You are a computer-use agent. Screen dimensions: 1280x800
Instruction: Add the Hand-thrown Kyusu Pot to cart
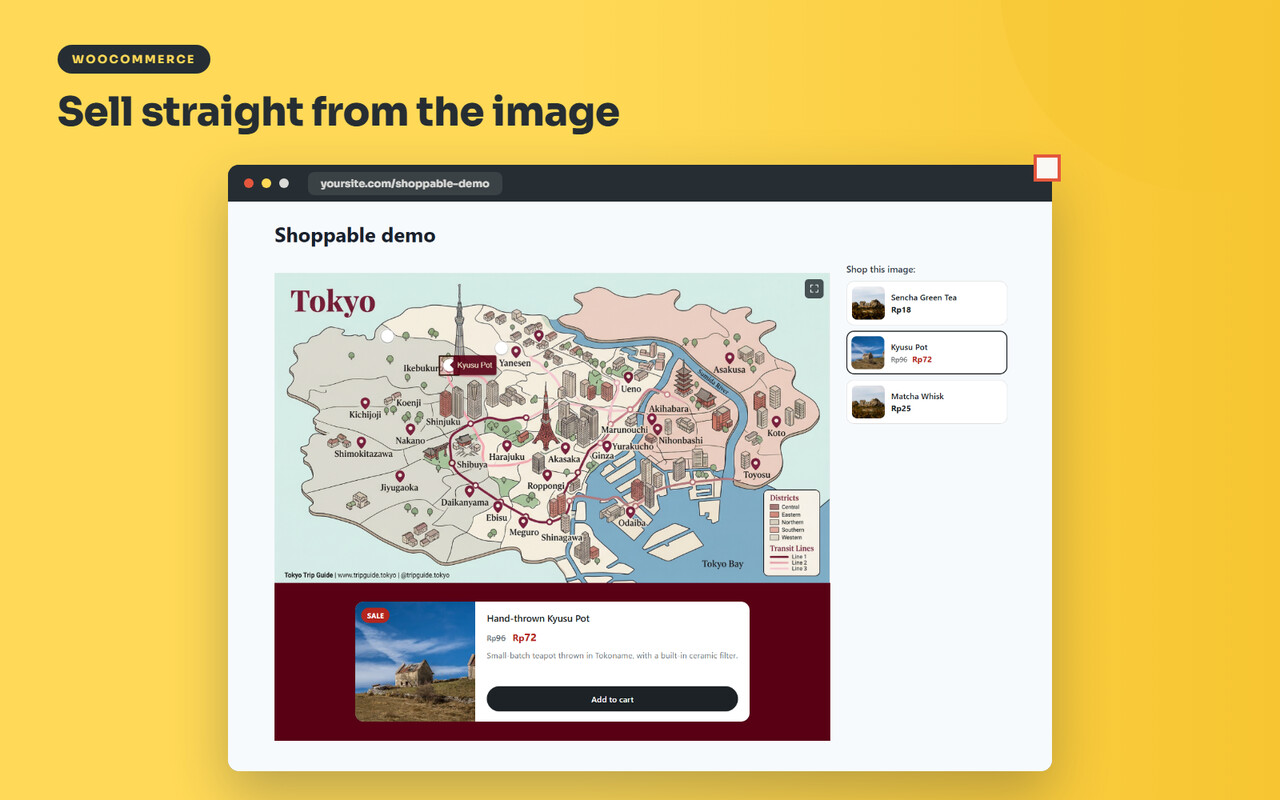612,699
